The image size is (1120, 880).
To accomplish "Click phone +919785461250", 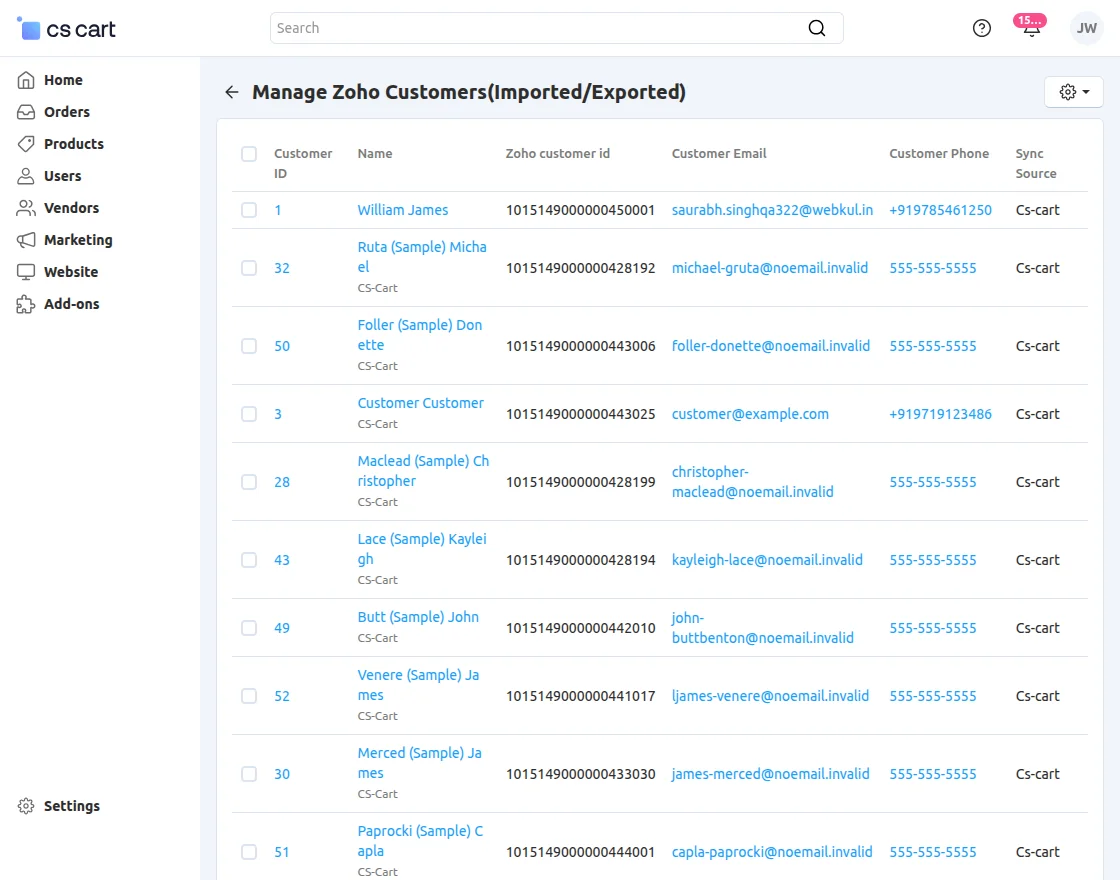I will pyautogui.click(x=940, y=210).
